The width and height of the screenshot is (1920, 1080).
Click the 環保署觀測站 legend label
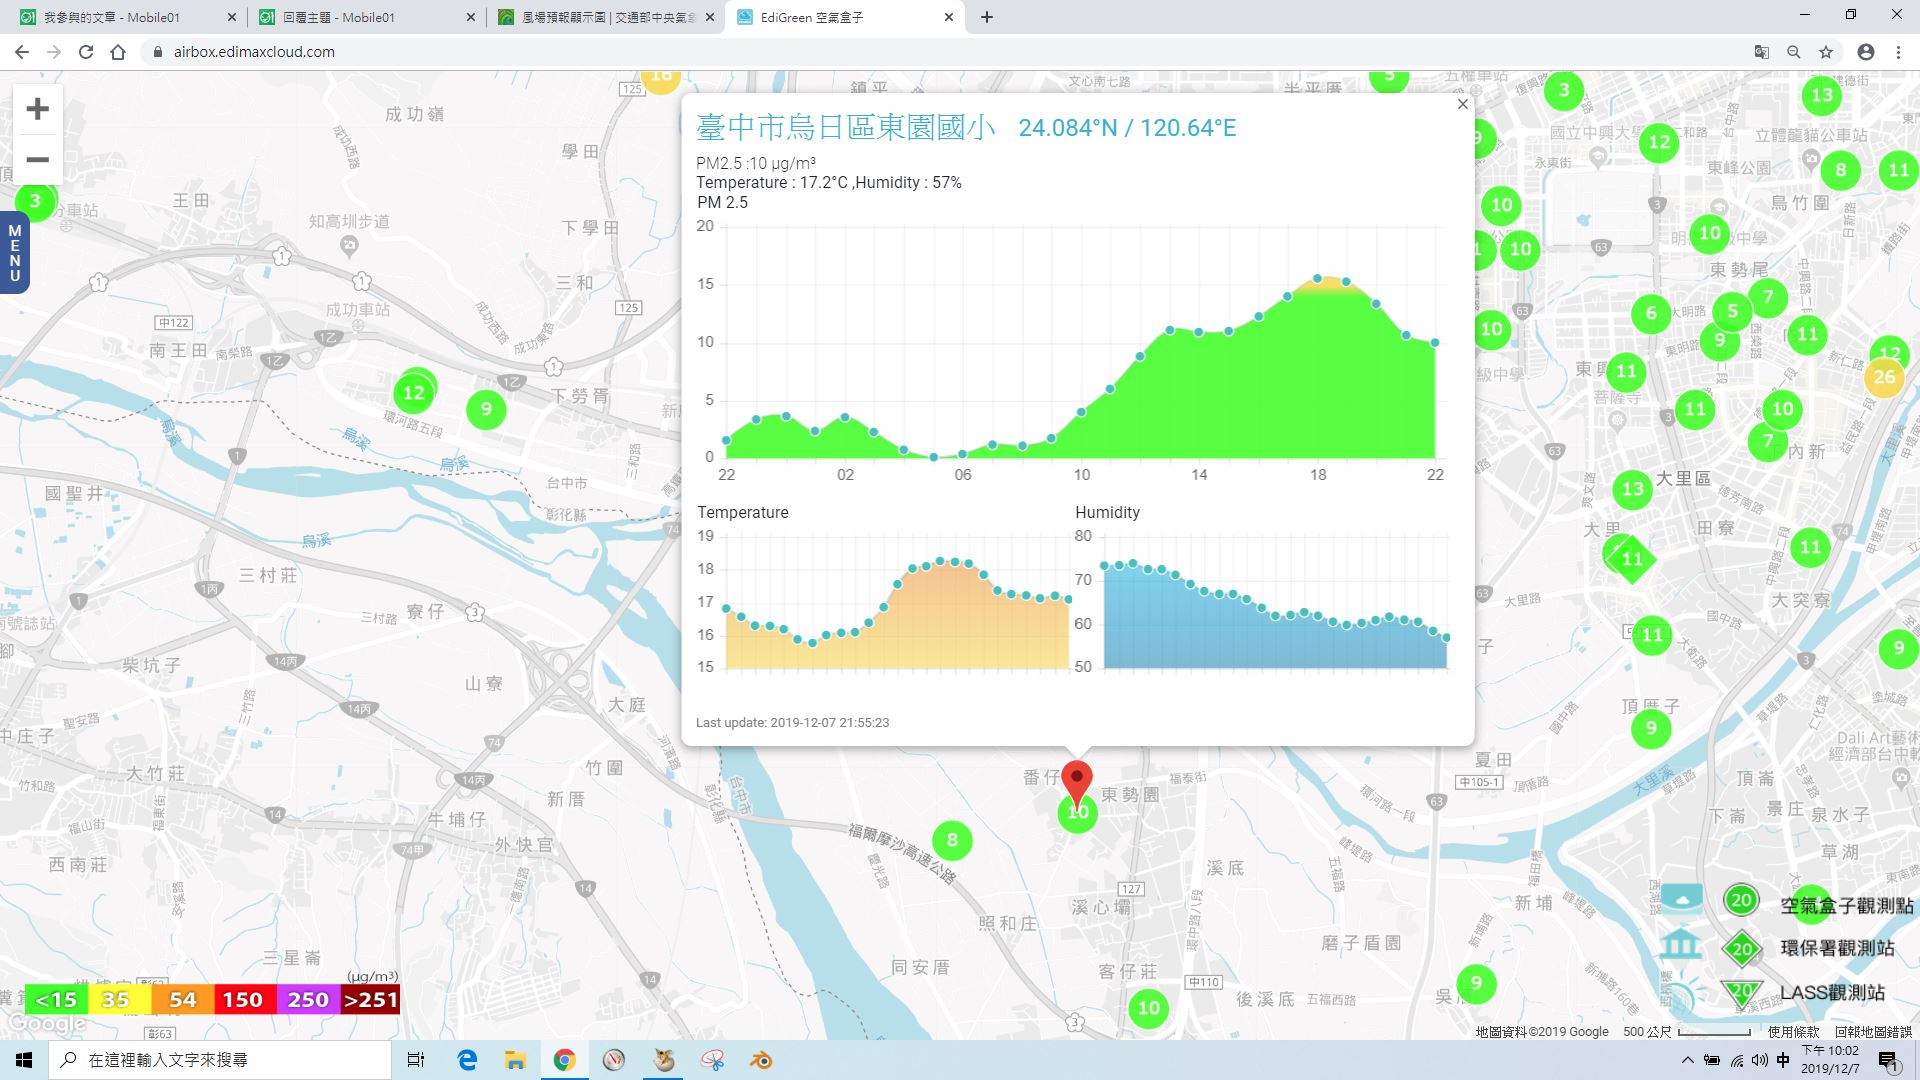tap(1837, 948)
